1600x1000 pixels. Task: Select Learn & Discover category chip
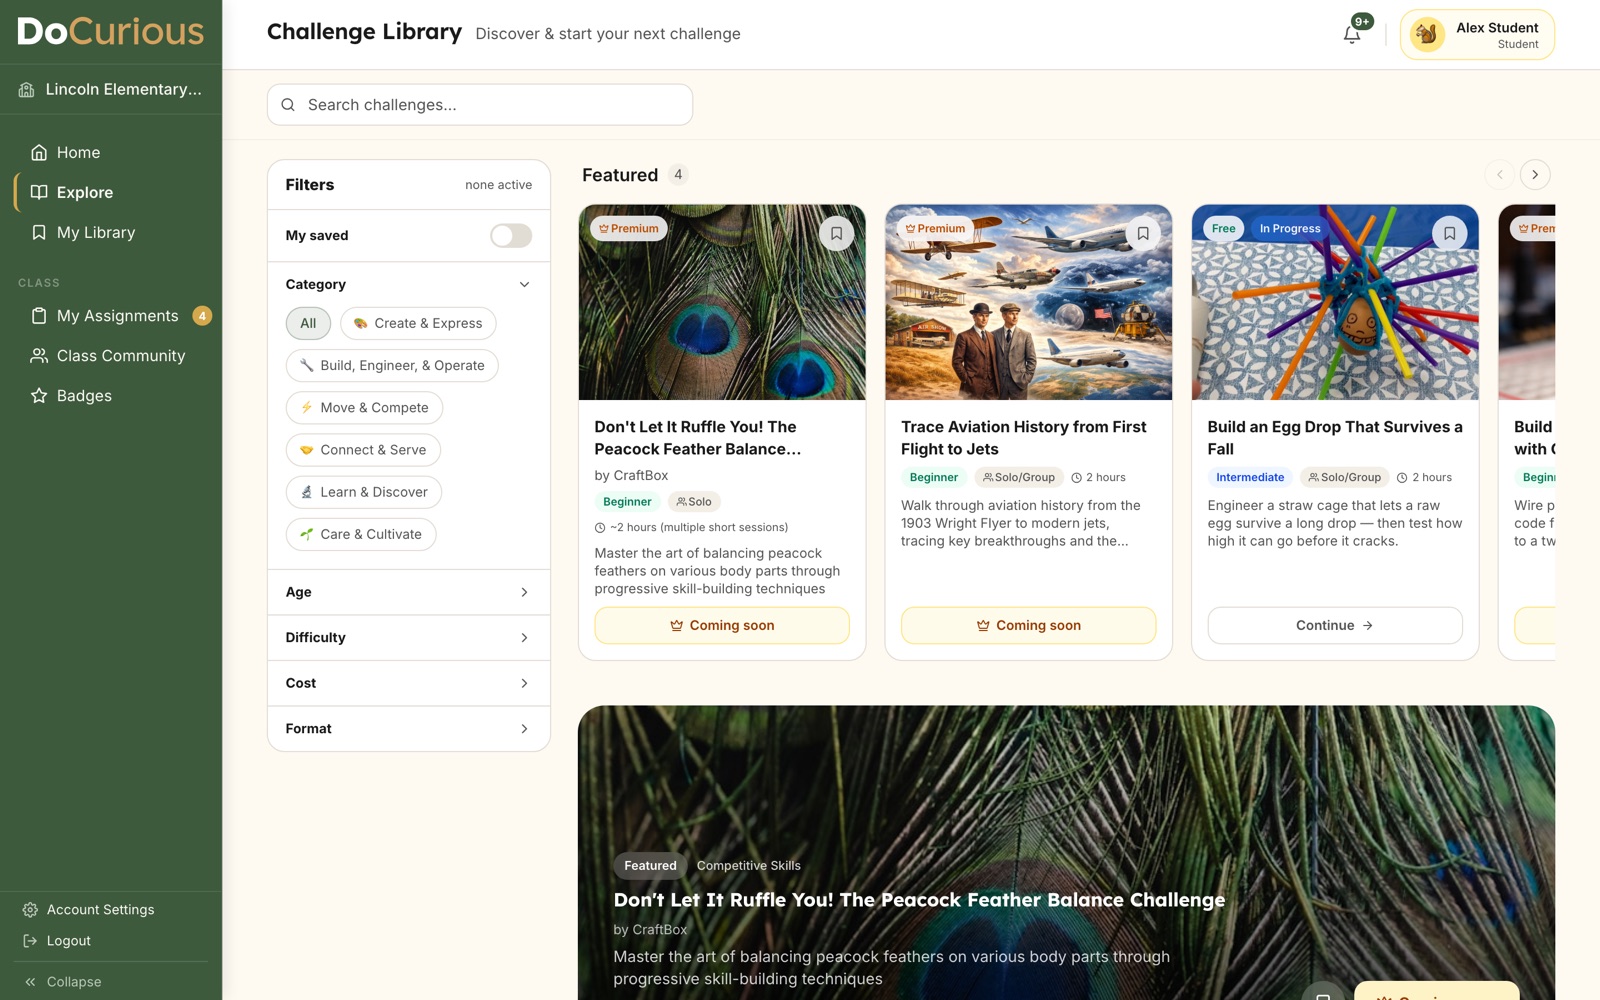pyautogui.click(x=364, y=492)
